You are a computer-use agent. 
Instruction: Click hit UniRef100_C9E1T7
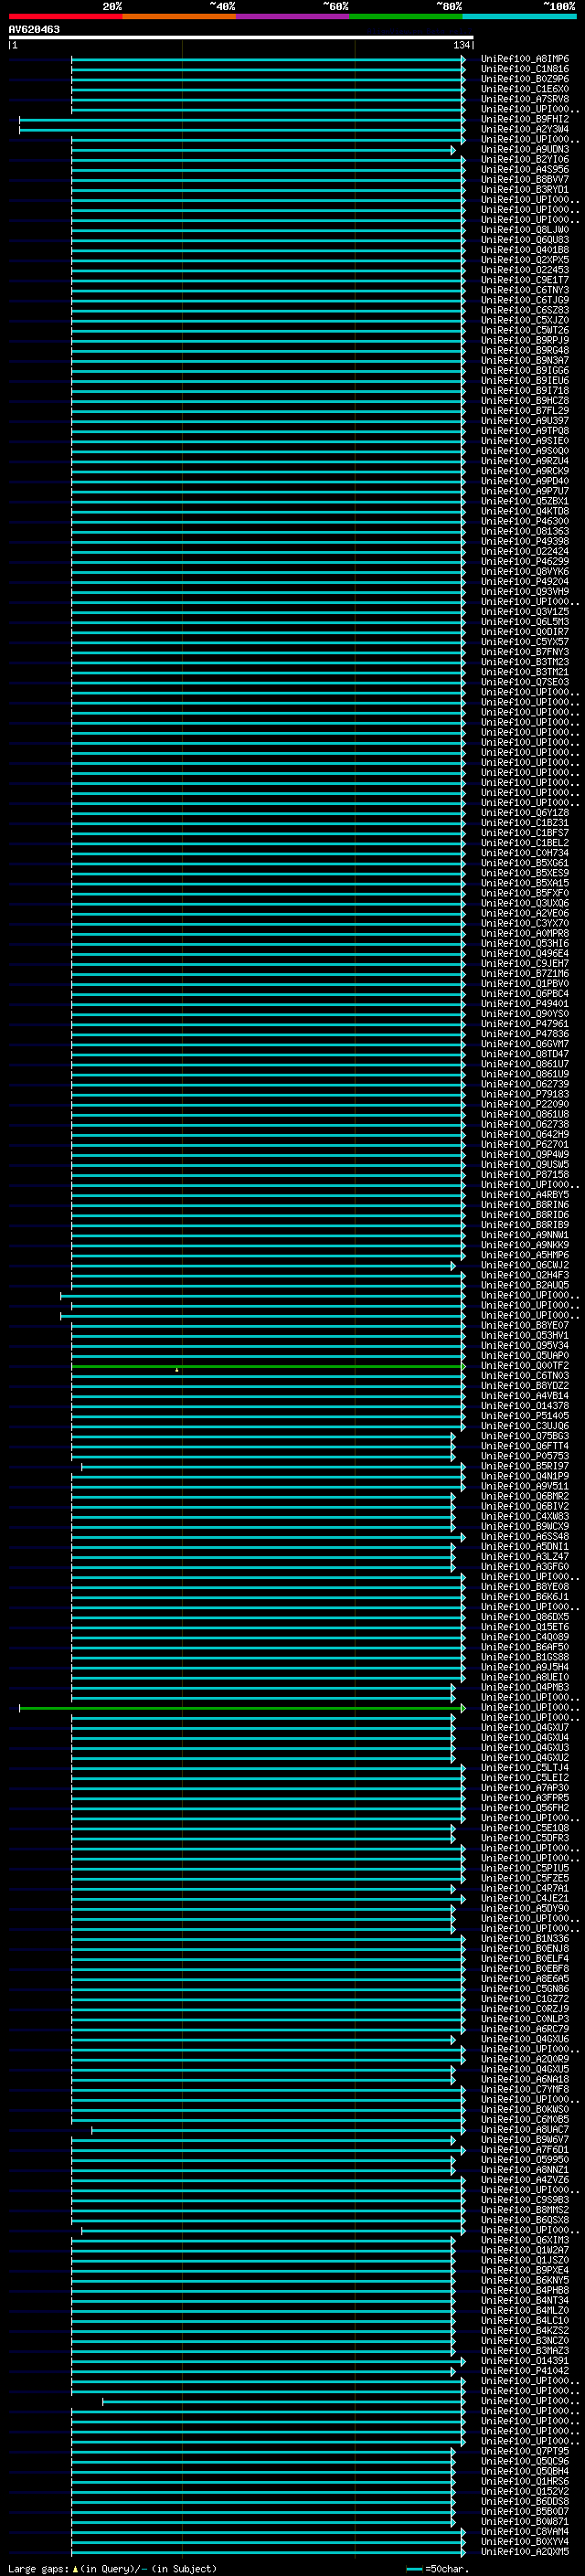[525, 280]
